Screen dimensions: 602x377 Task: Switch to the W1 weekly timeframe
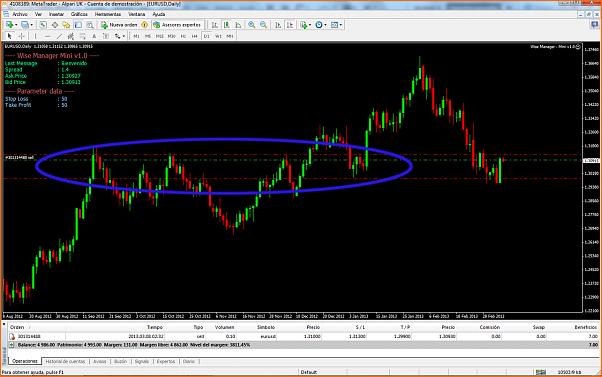pyautogui.click(x=218, y=36)
